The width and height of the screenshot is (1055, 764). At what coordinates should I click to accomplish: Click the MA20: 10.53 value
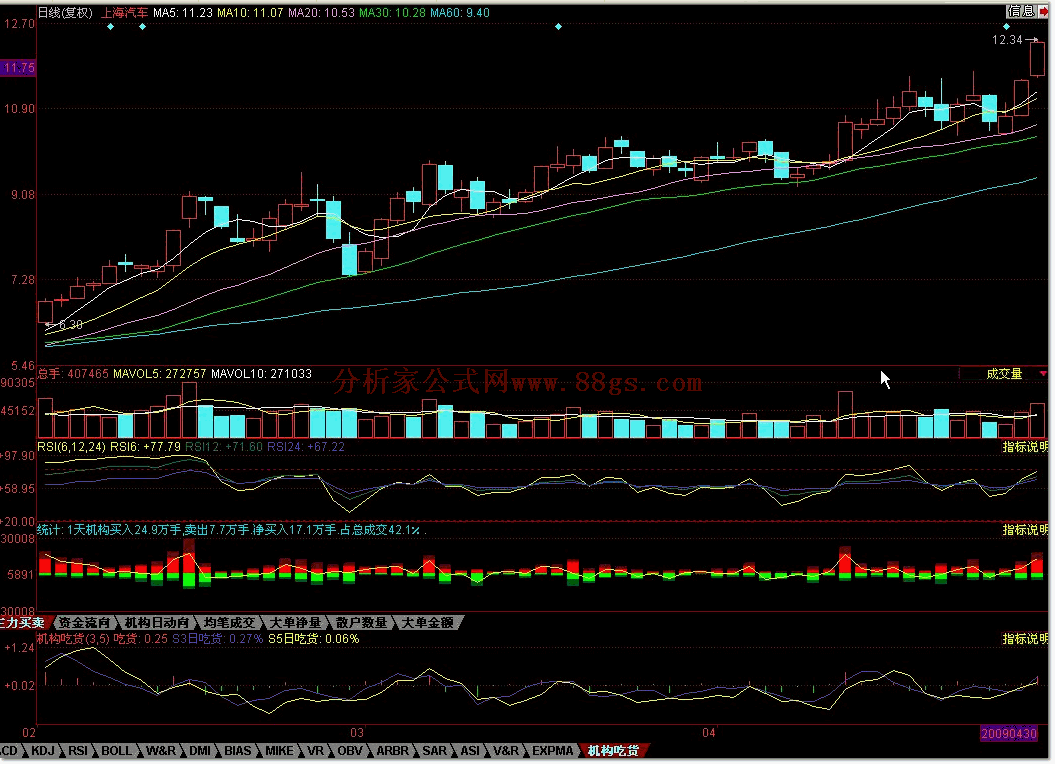(x=322, y=13)
